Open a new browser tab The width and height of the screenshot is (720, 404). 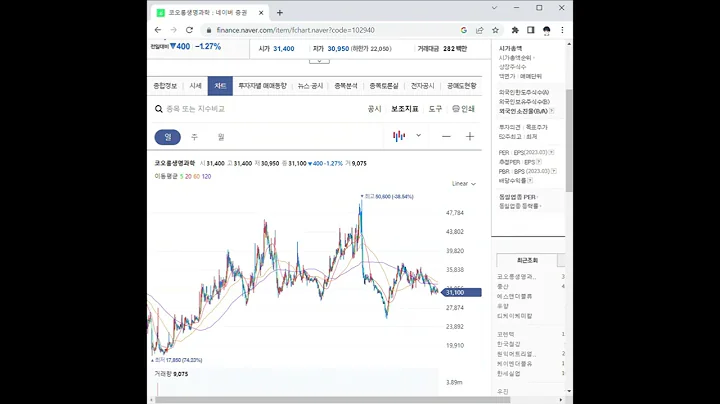point(280,13)
